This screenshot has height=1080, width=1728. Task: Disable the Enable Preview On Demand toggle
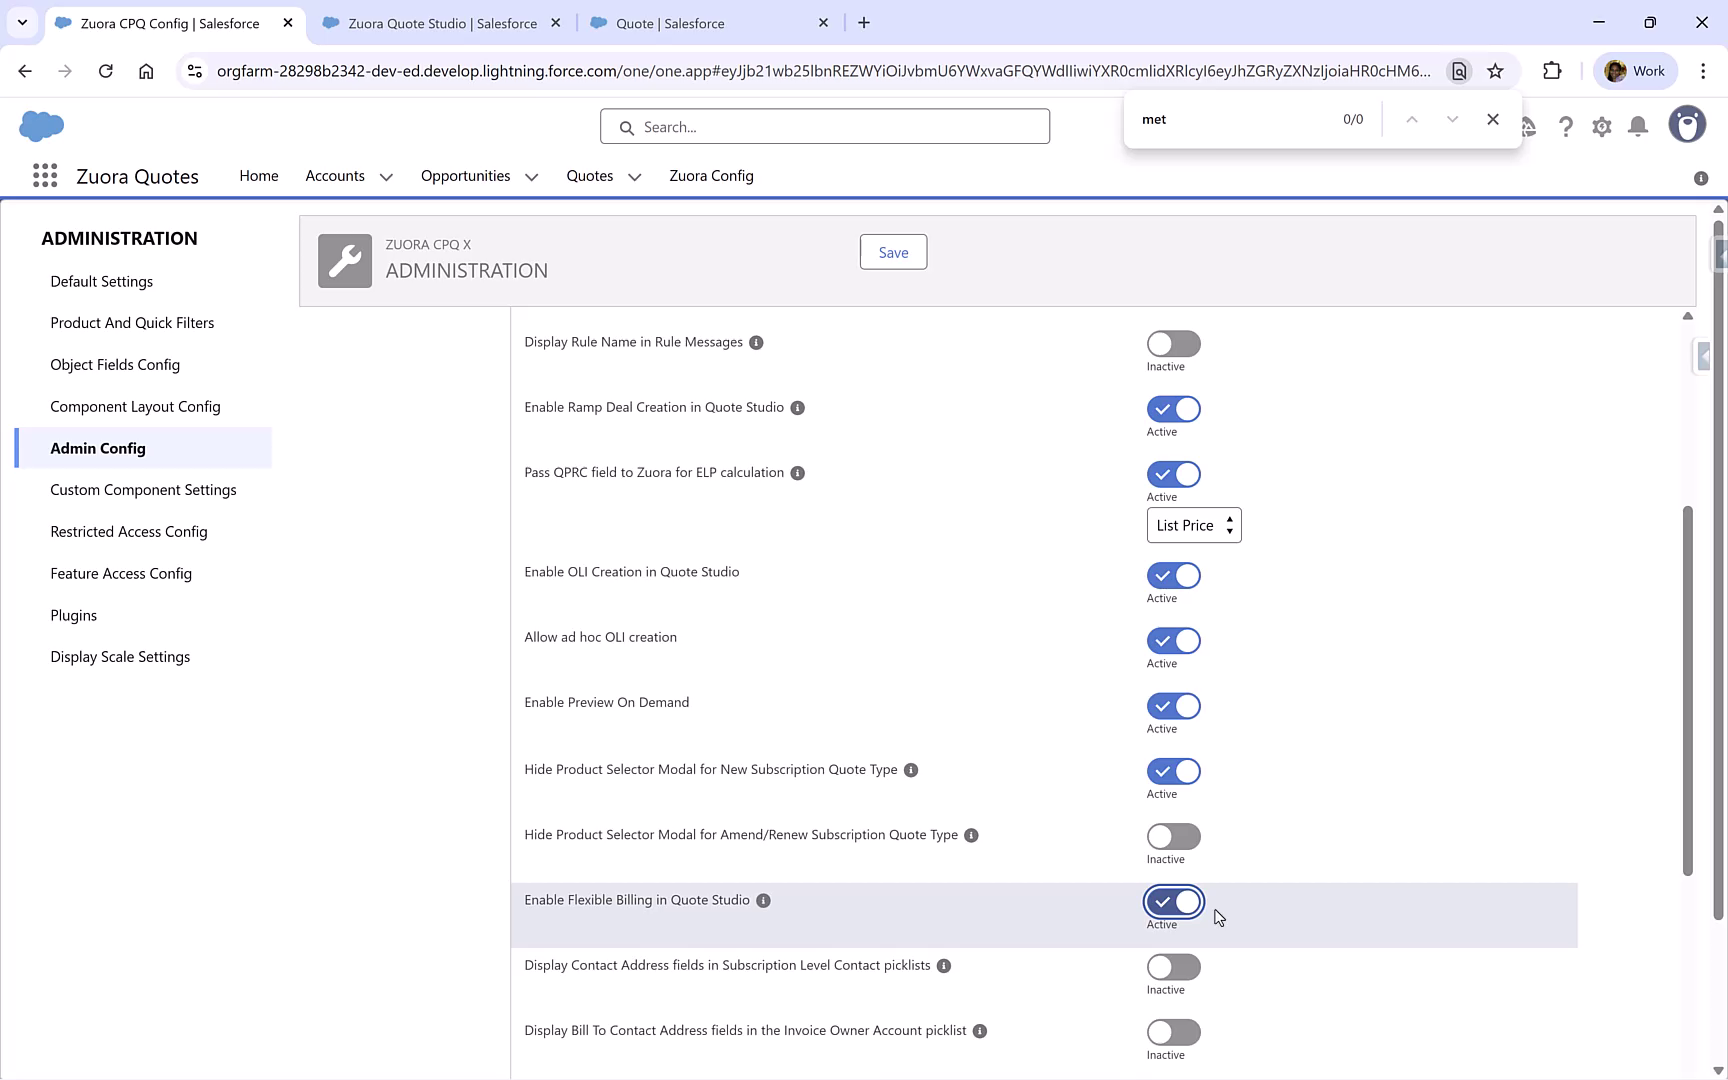[x=1173, y=706]
